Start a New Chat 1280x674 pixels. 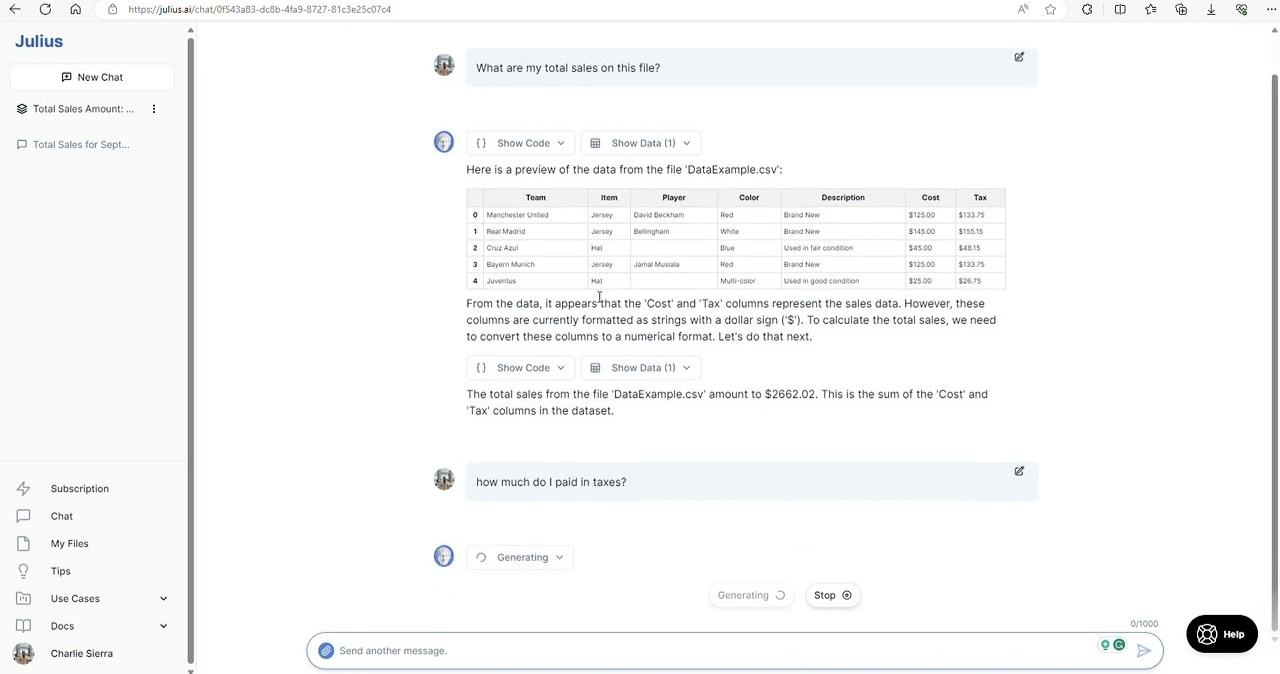[92, 77]
